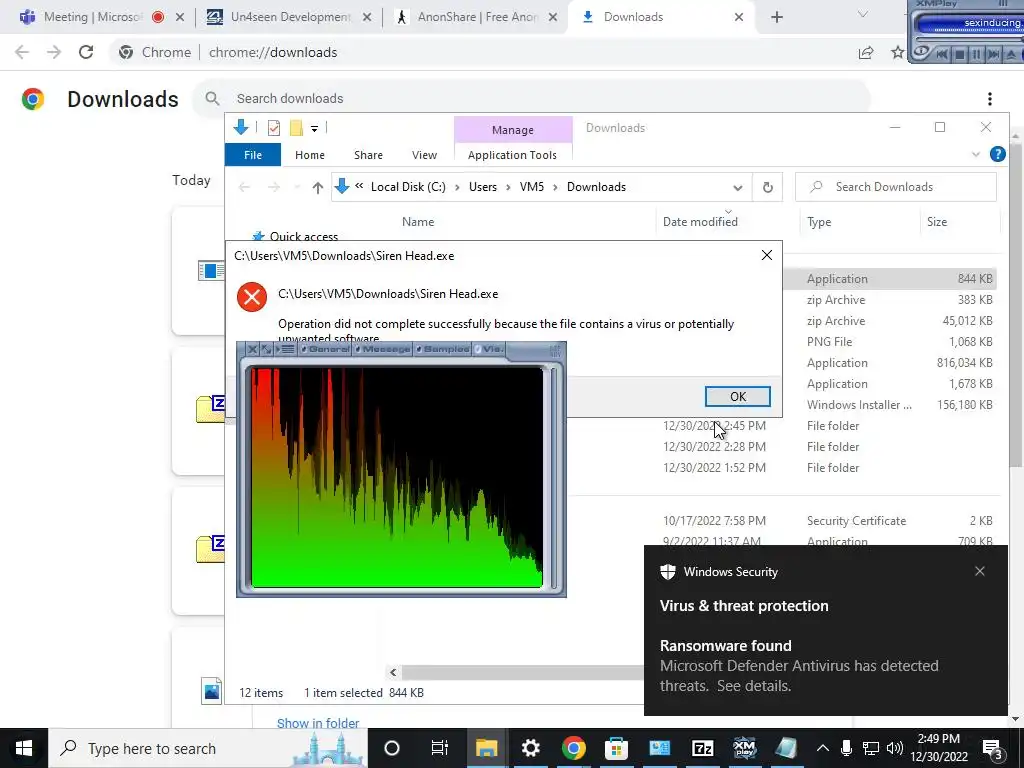Bookmark this page with the star icon
This screenshot has height=768, width=1024.
click(897, 52)
